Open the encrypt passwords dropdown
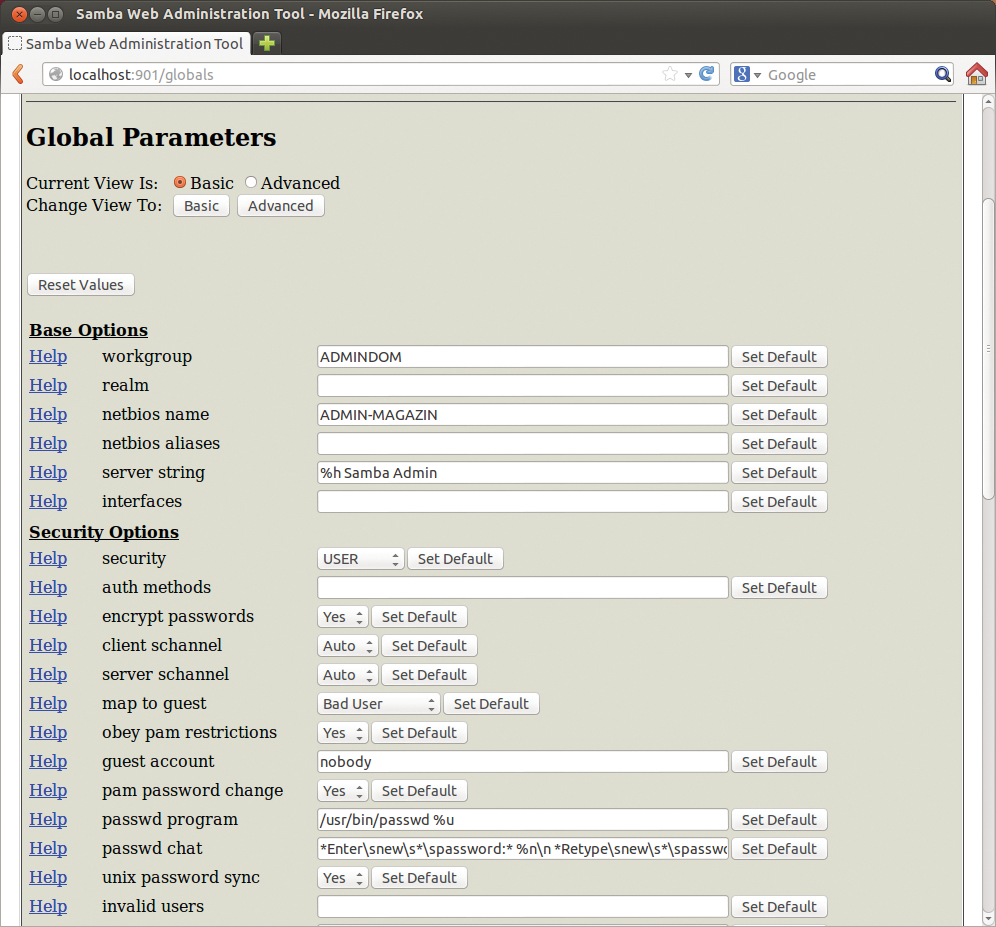The width and height of the screenshot is (996, 927). 342,617
